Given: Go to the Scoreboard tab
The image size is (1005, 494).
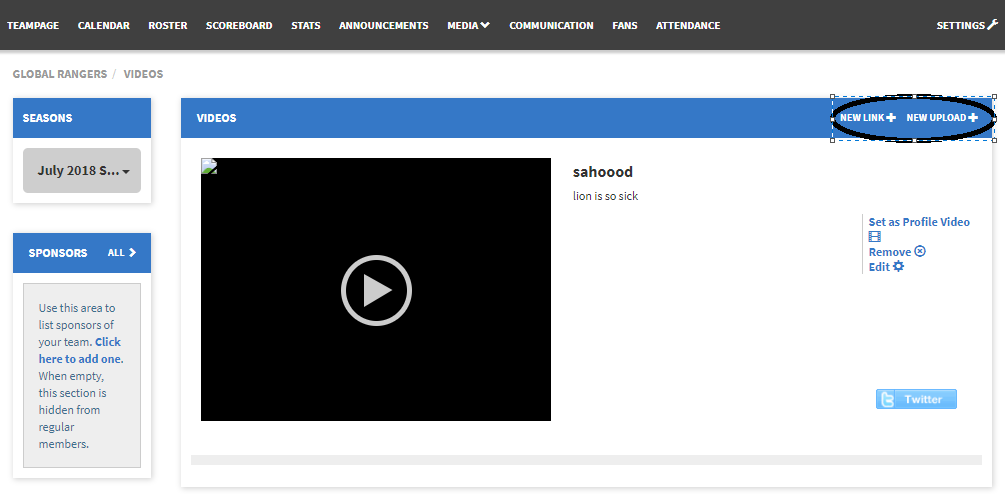Looking at the screenshot, I should (239, 25).
